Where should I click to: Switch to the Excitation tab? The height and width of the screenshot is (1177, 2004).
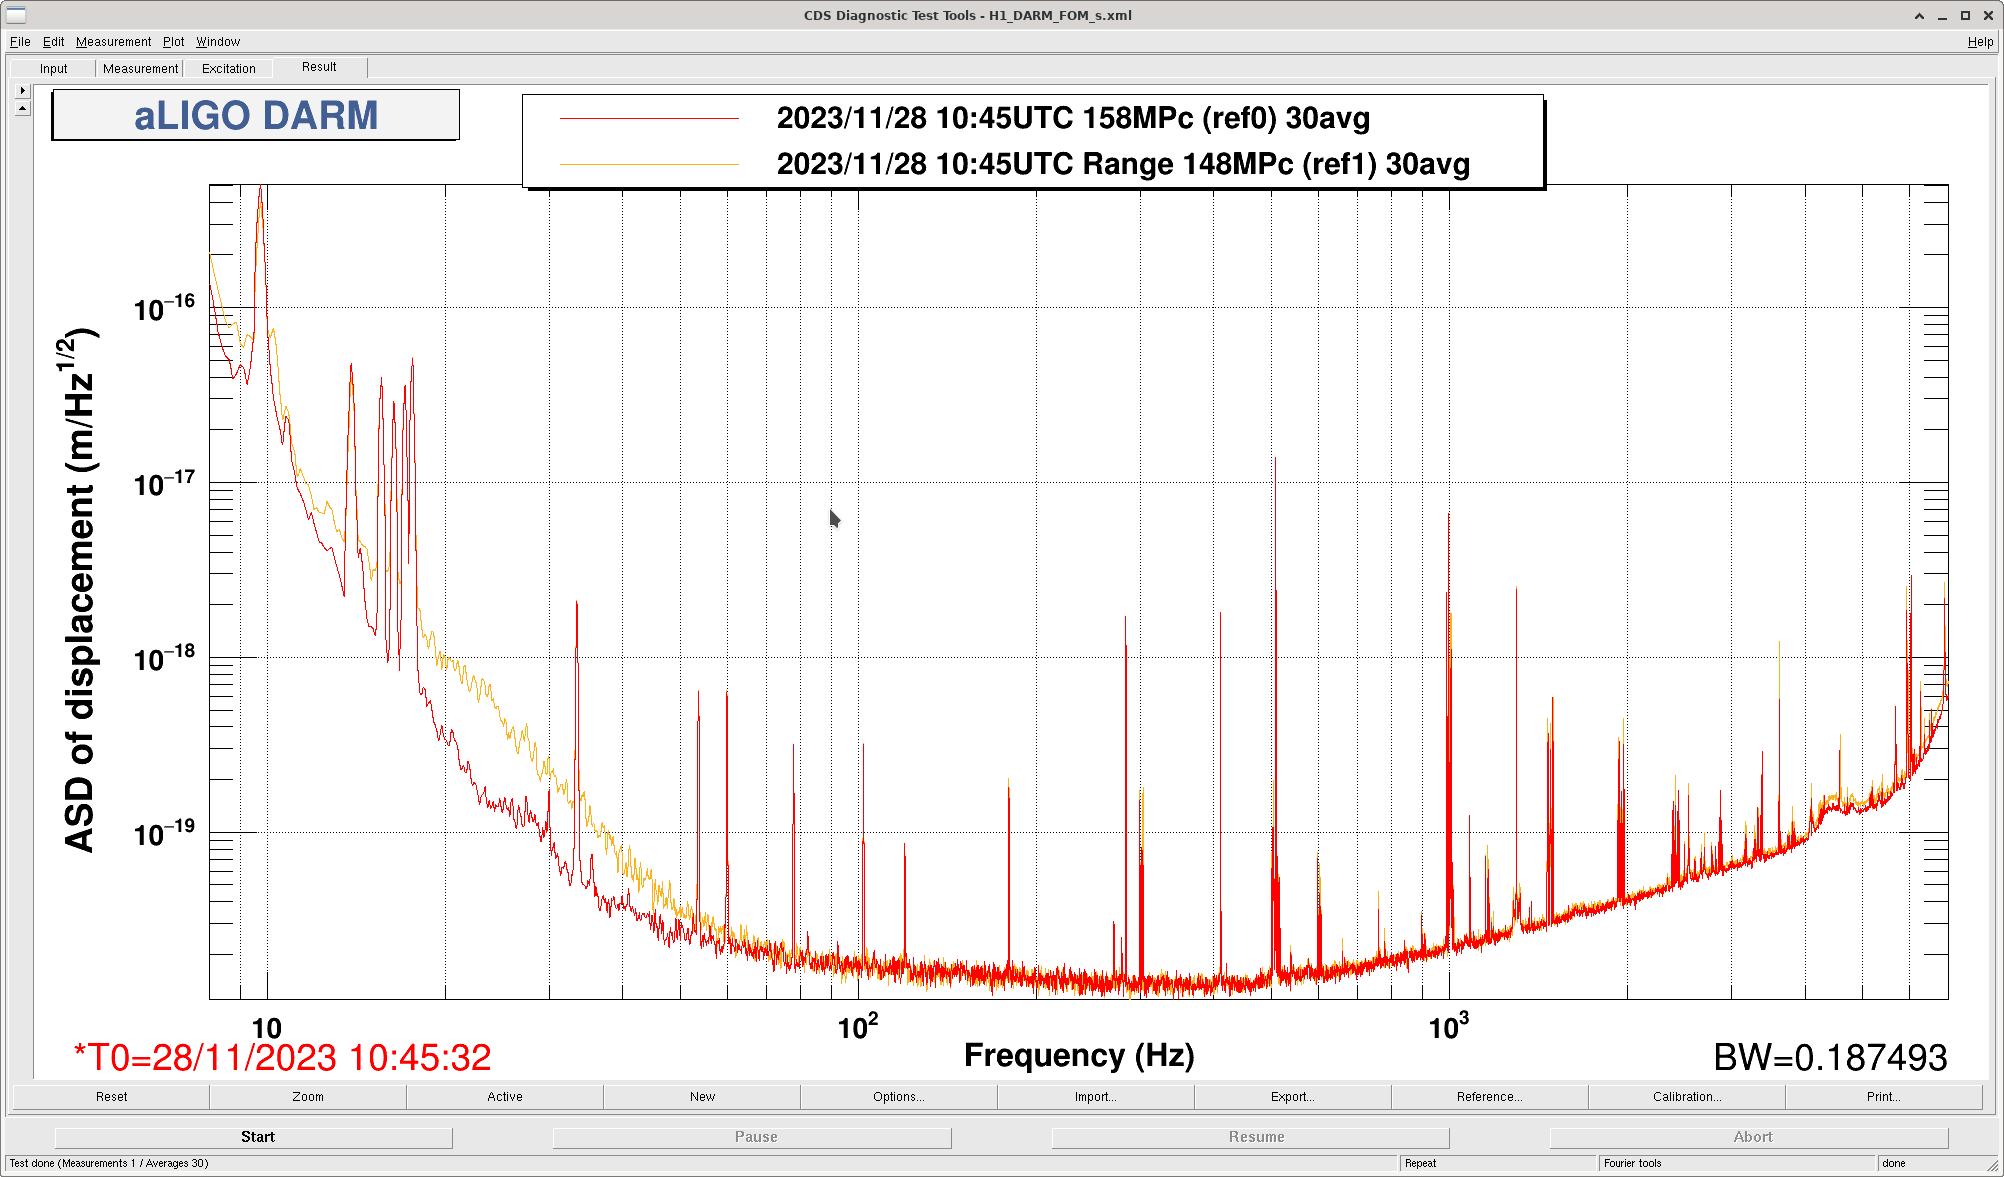coord(228,69)
